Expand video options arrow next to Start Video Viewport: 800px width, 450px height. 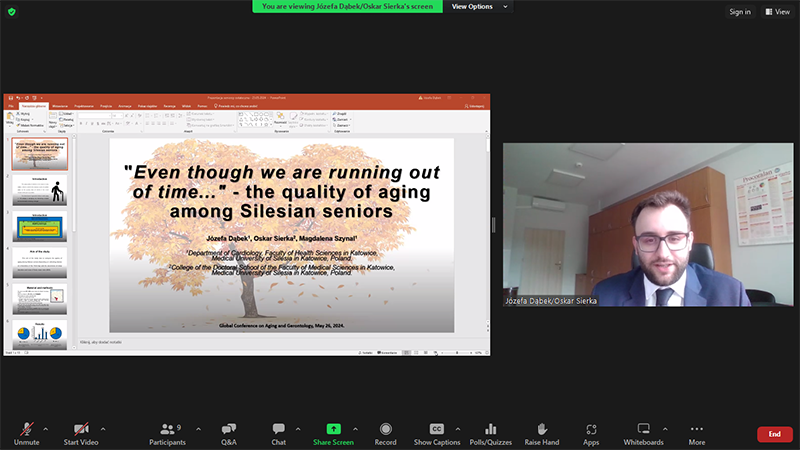103,428
